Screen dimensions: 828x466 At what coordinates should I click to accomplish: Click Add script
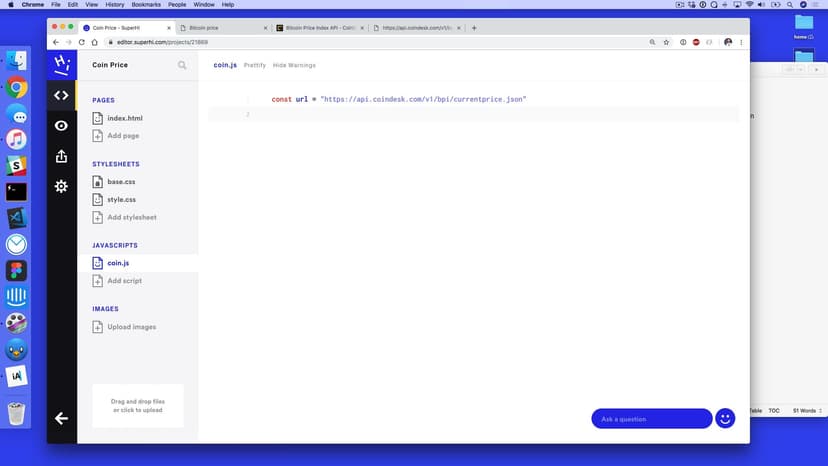124,281
